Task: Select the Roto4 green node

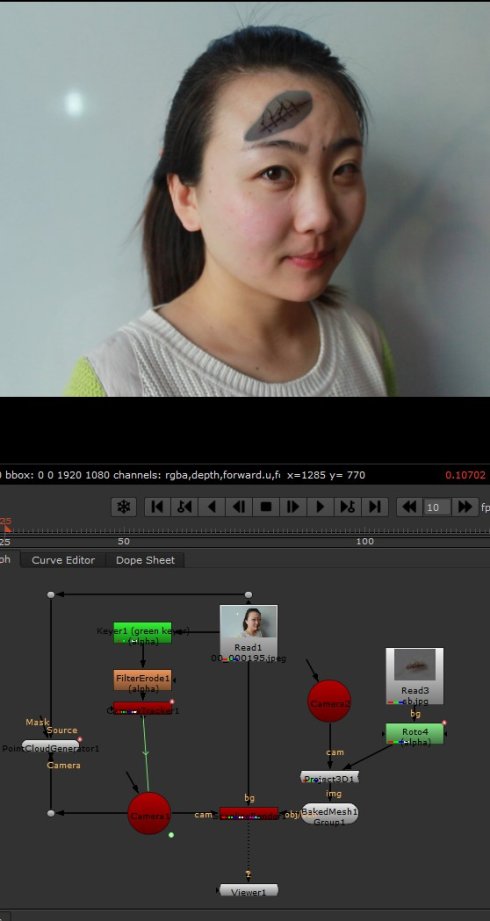Action: [415, 734]
